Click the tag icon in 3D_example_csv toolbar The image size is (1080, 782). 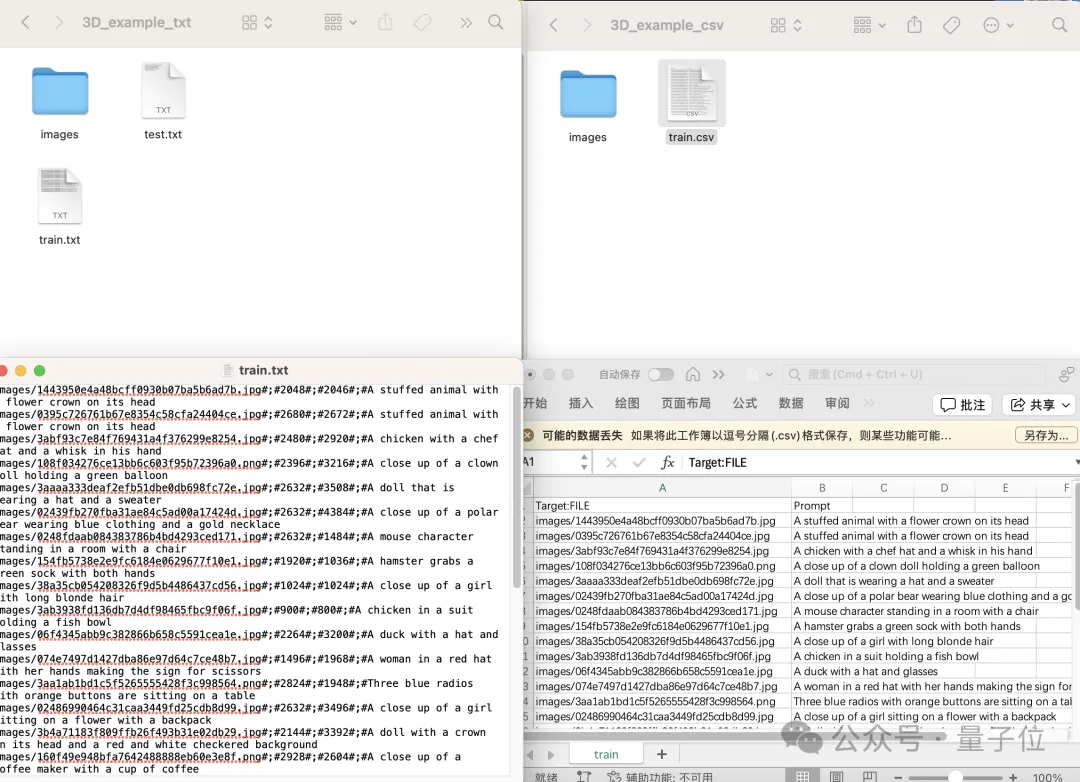point(952,24)
